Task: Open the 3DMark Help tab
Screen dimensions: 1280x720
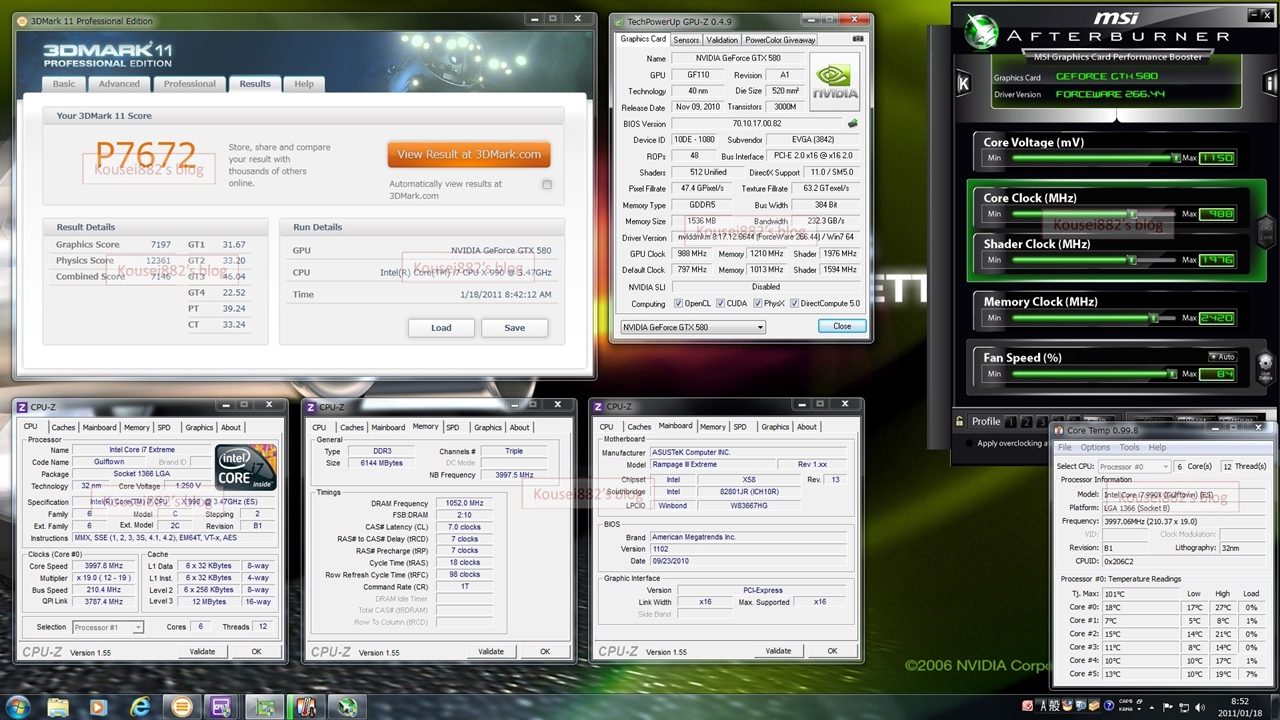Action: [x=304, y=84]
